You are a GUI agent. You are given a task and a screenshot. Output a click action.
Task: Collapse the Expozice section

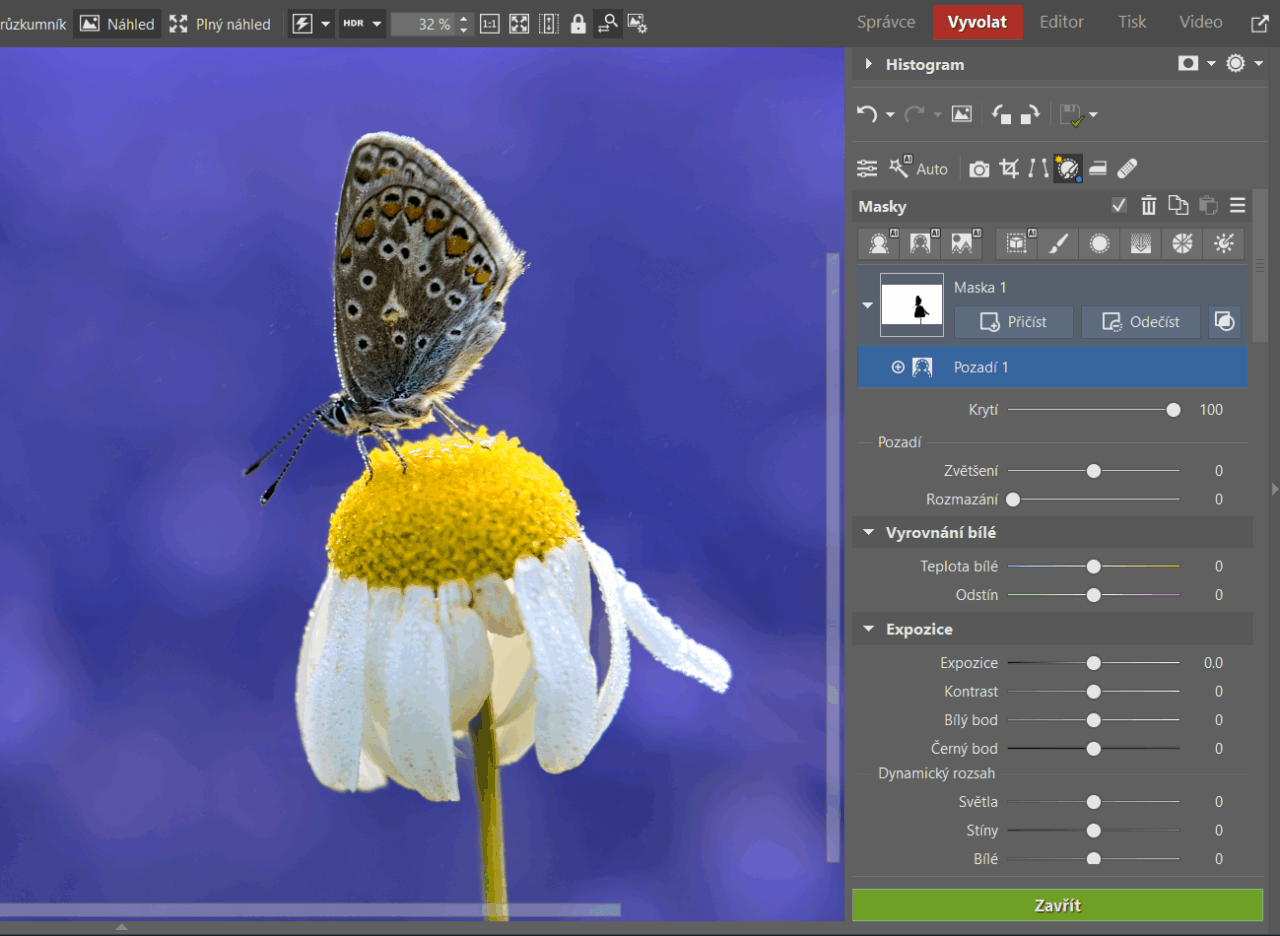[869, 629]
